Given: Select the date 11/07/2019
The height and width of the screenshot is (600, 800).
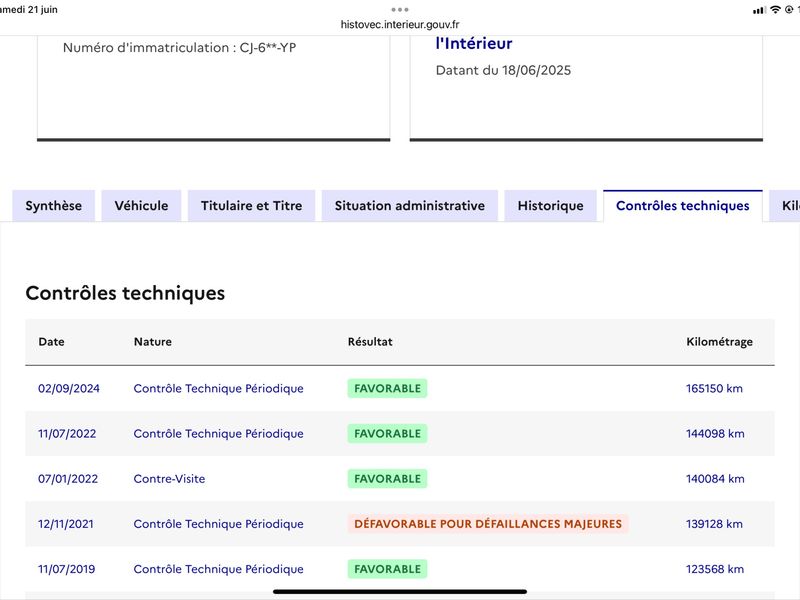Looking at the screenshot, I should pyautogui.click(x=66, y=569).
